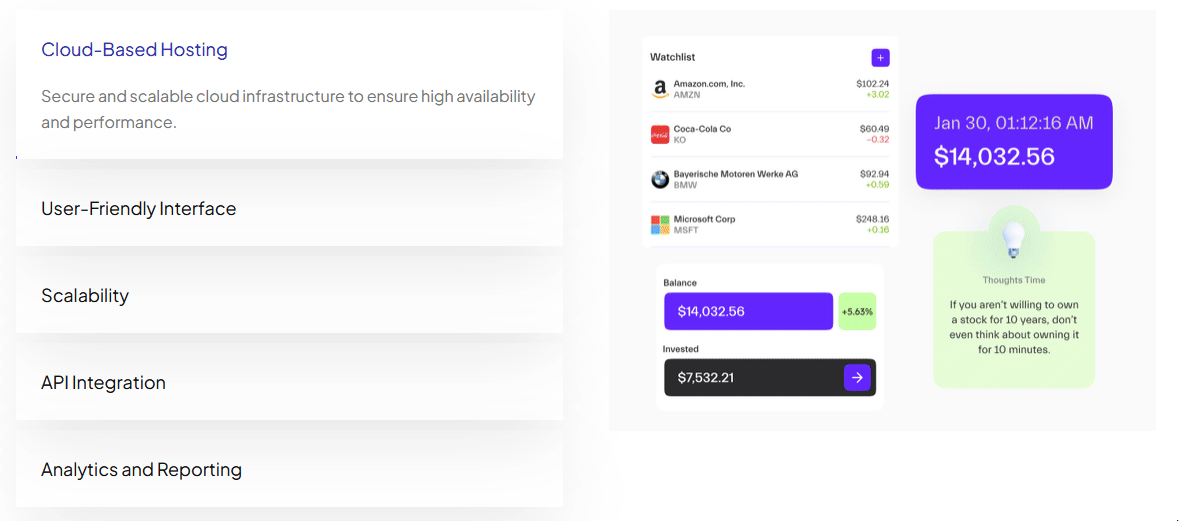Click the Microsoft four-color logo icon

659,225
